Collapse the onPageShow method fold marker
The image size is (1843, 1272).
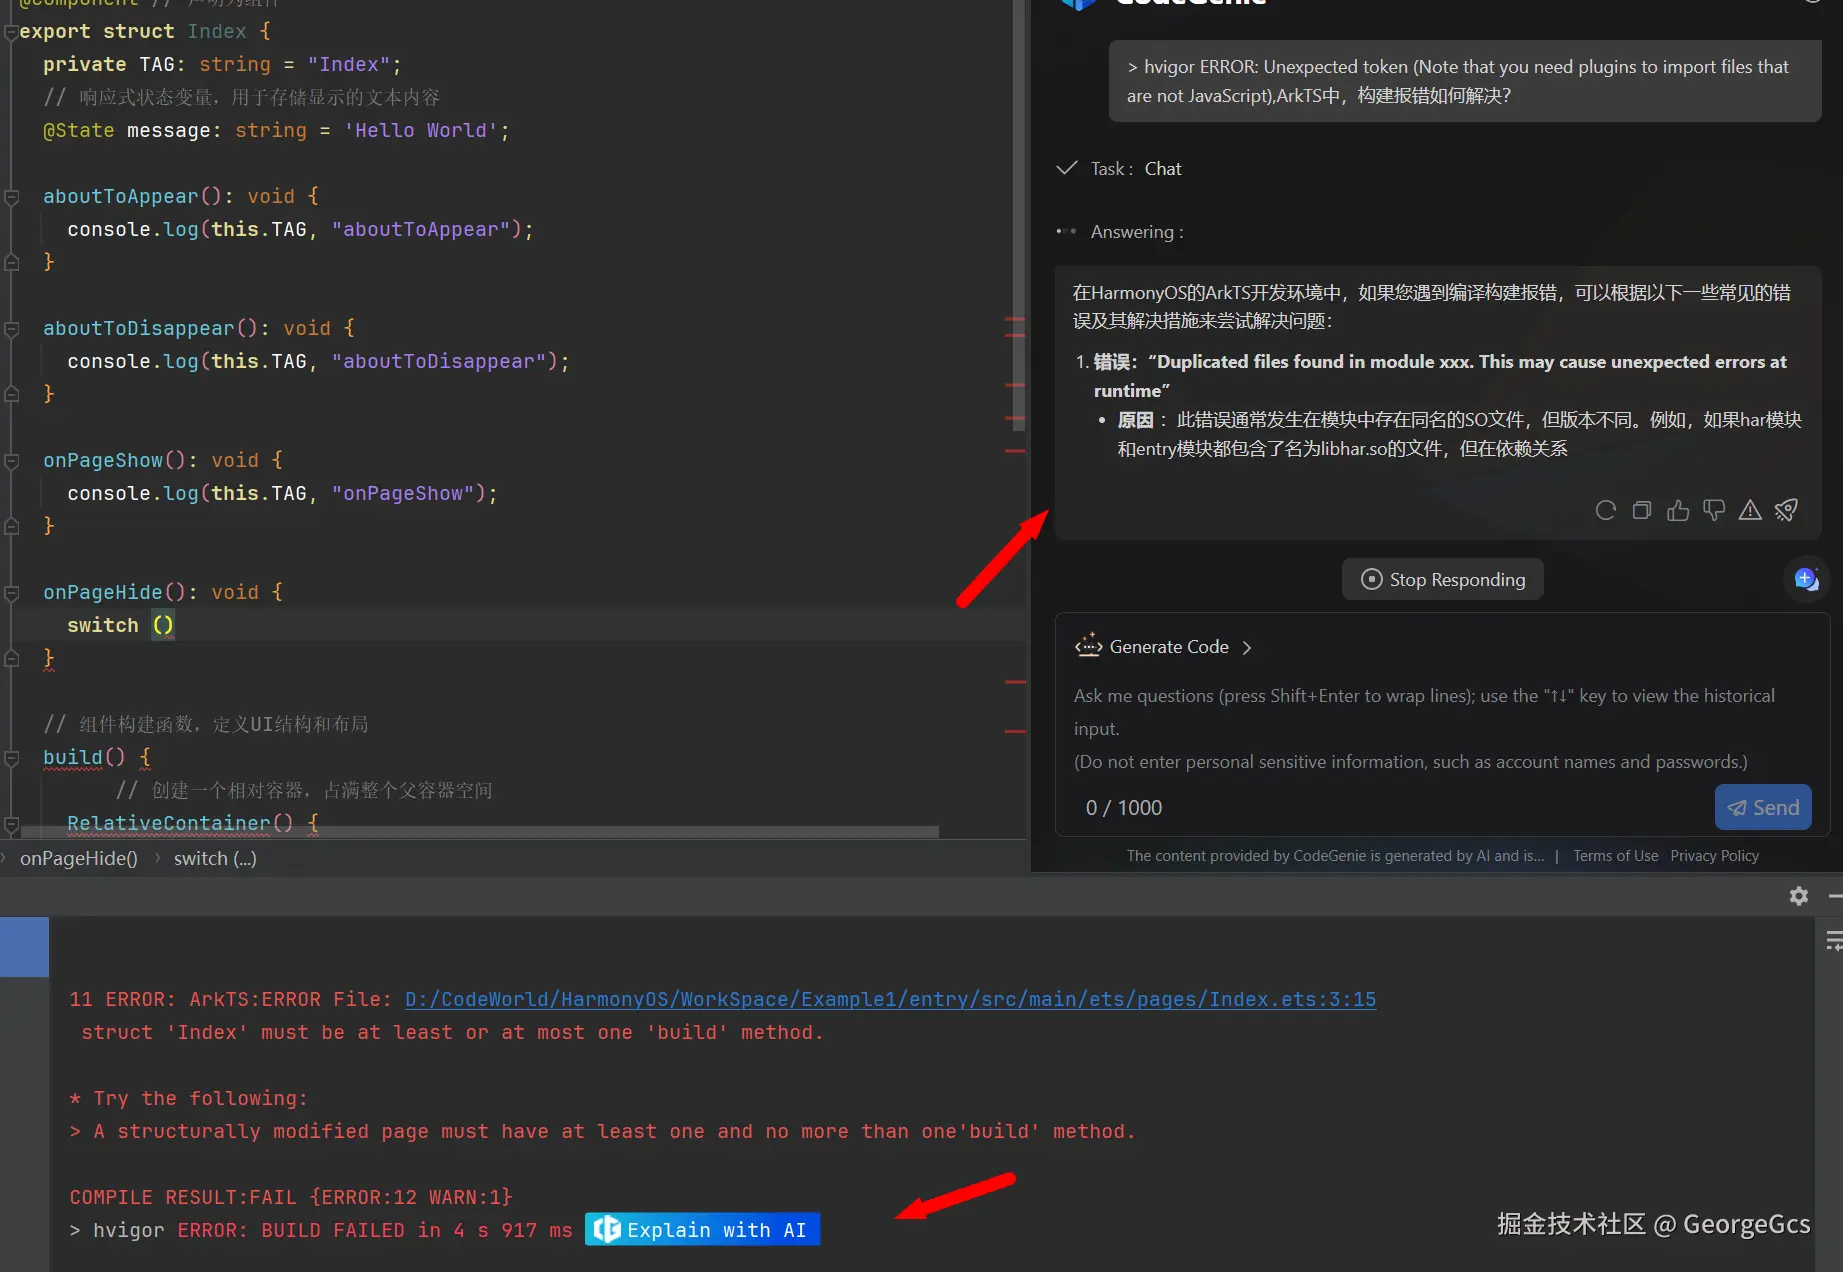click(x=12, y=461)
